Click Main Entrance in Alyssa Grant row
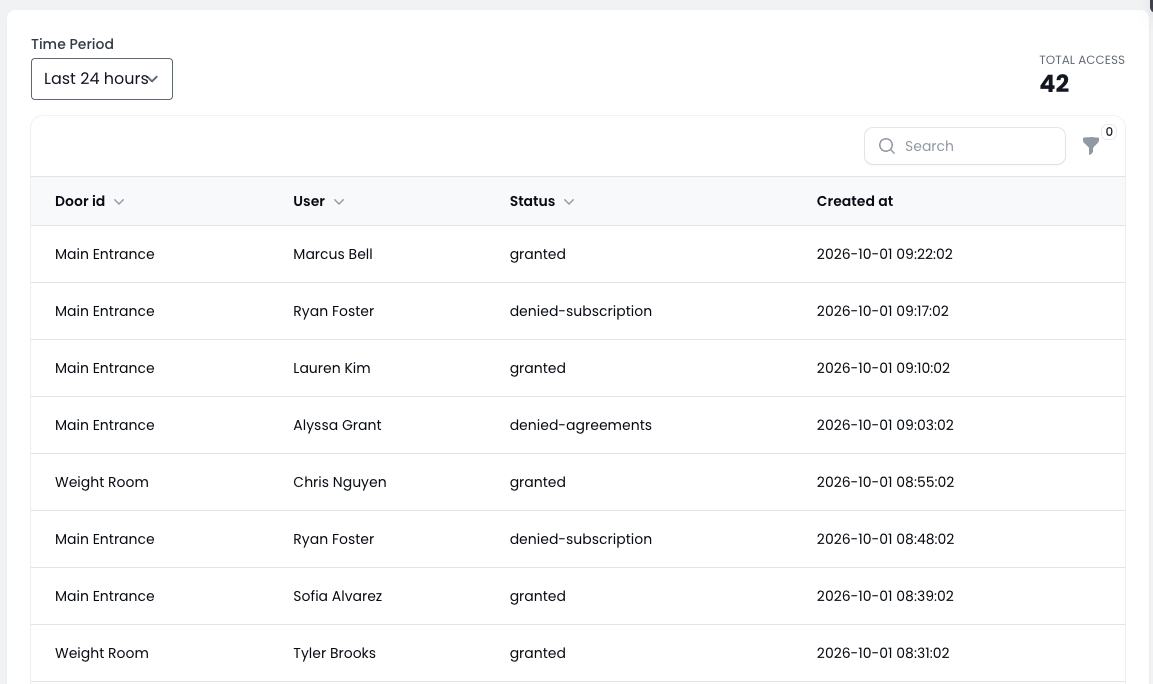The height and width of the screenshot is (684, 1153). tap(104, 425)
